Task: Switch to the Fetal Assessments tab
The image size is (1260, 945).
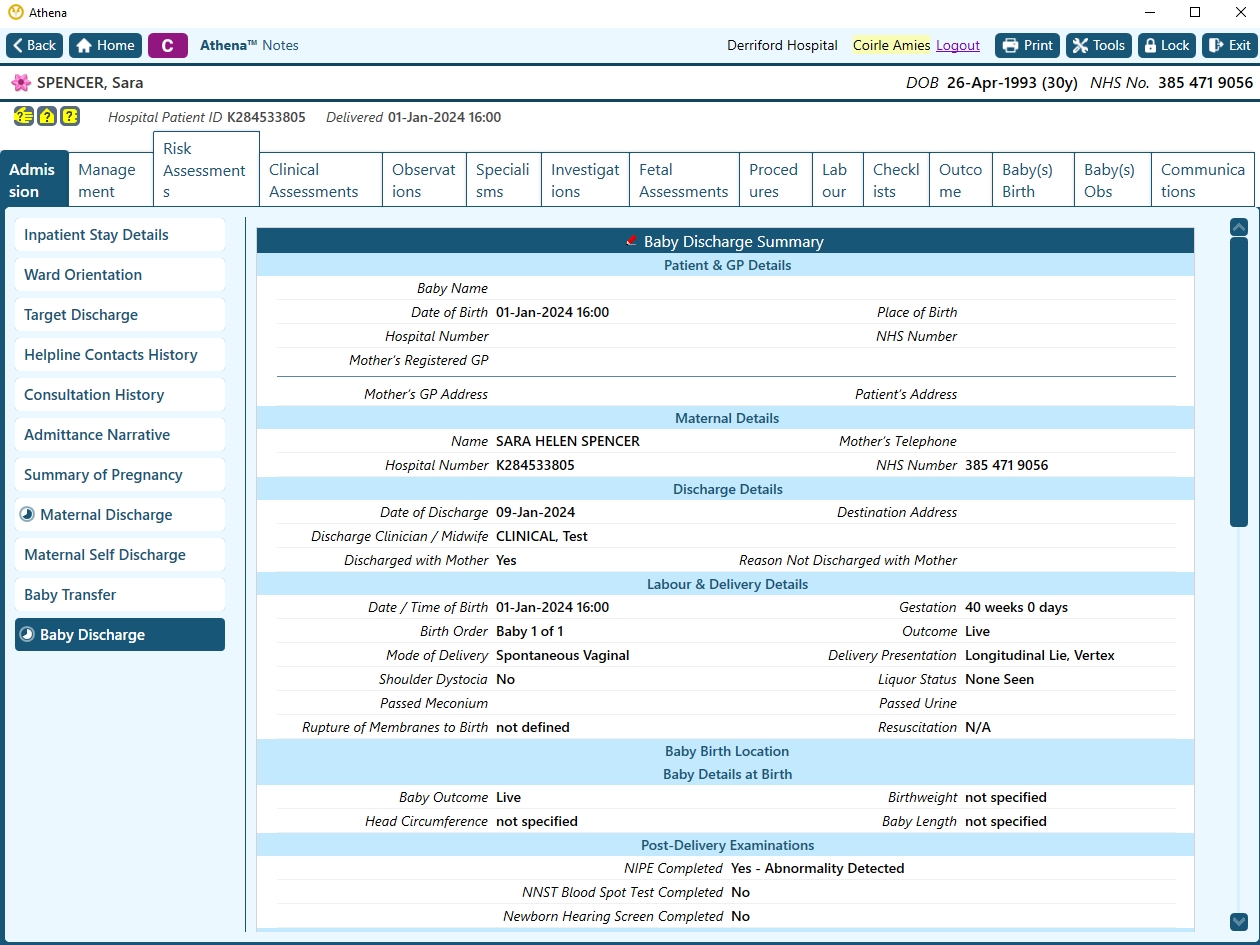Action: tap(684, 180)
